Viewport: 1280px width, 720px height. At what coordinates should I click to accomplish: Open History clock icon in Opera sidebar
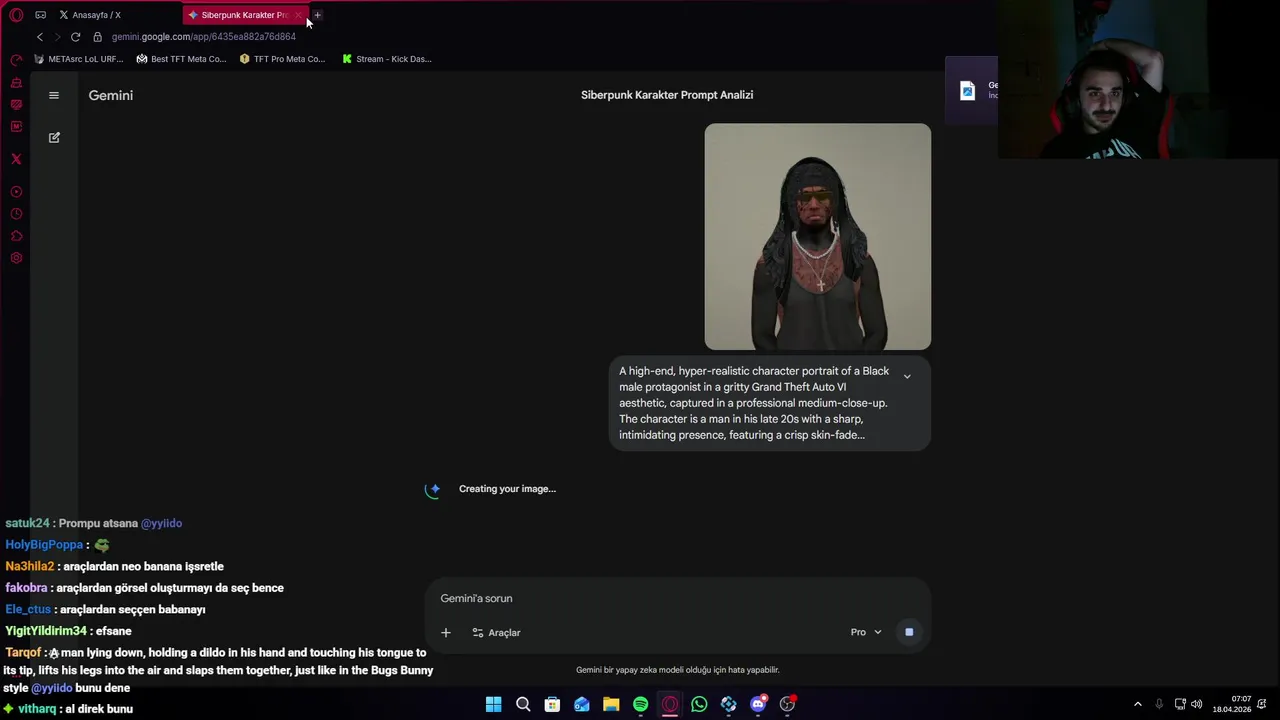point(16,214)
